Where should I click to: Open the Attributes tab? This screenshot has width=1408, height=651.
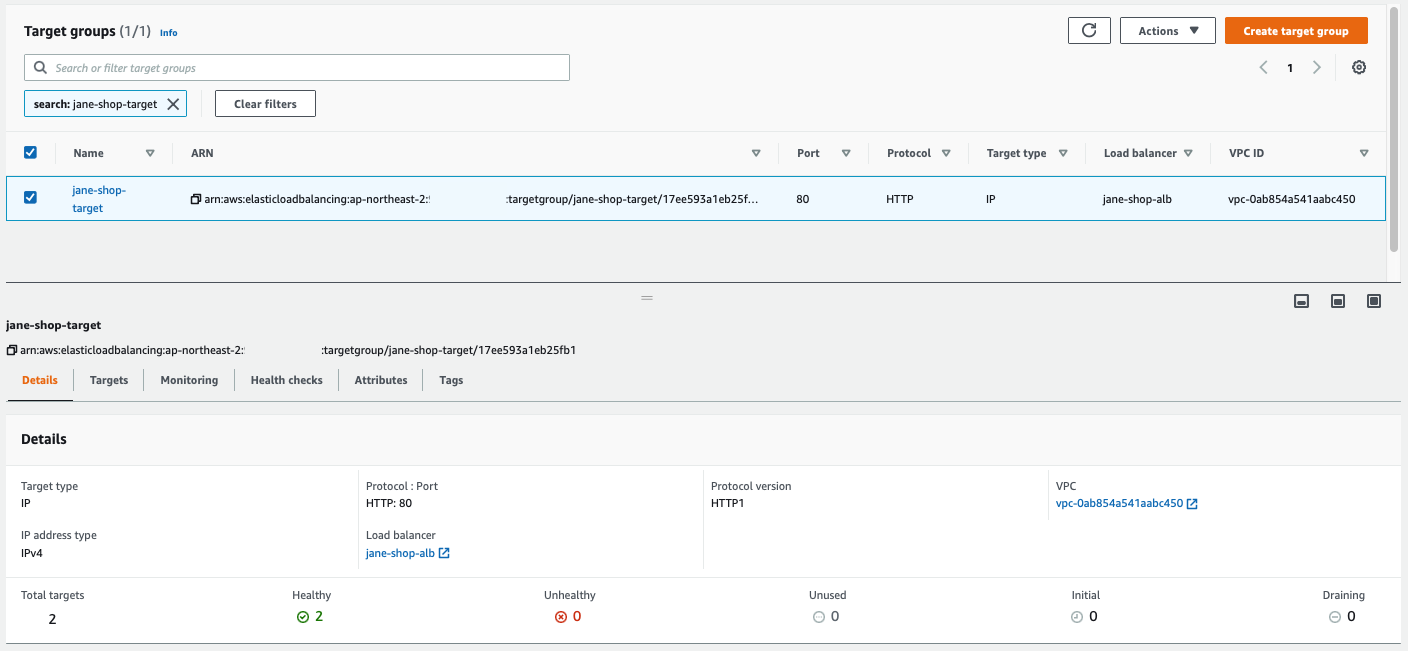coord(381,380)
